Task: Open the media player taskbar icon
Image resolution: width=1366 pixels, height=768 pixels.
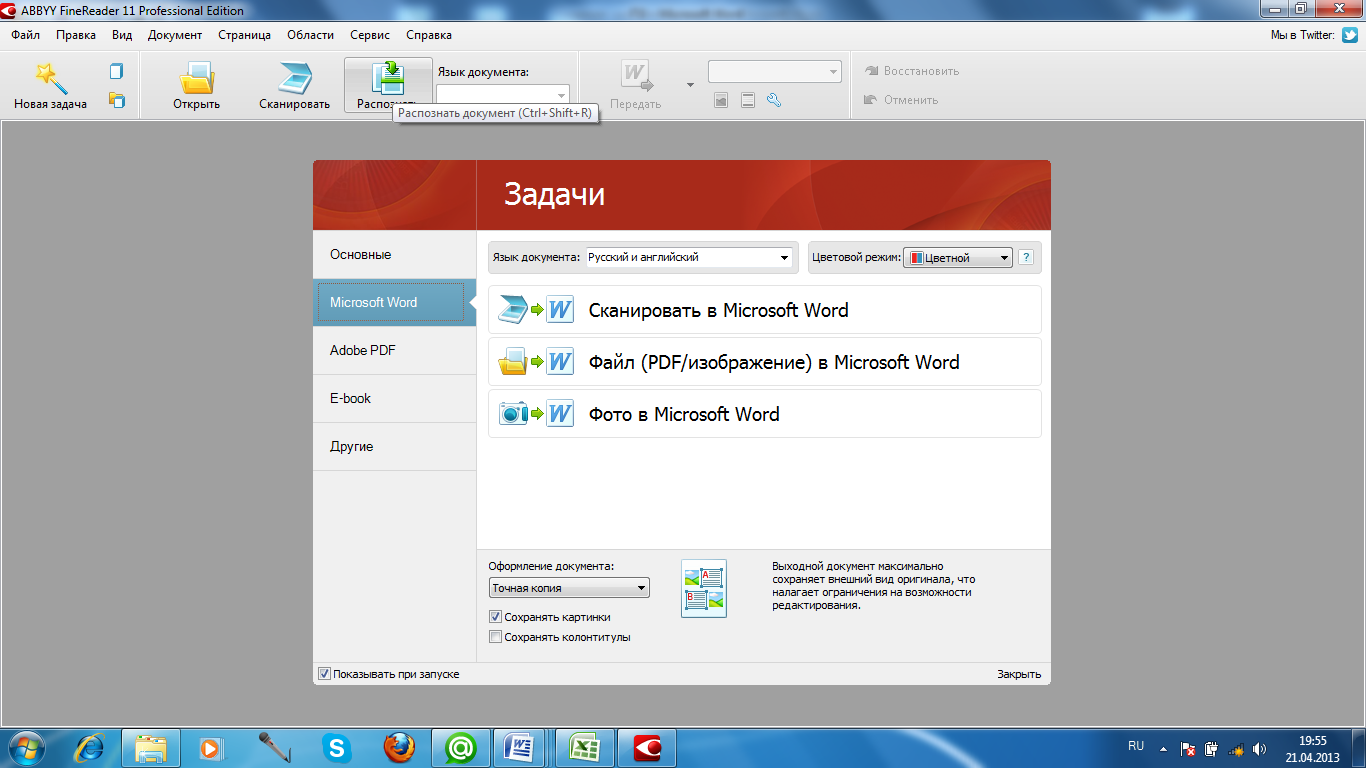Action: [x=213, y=748]
